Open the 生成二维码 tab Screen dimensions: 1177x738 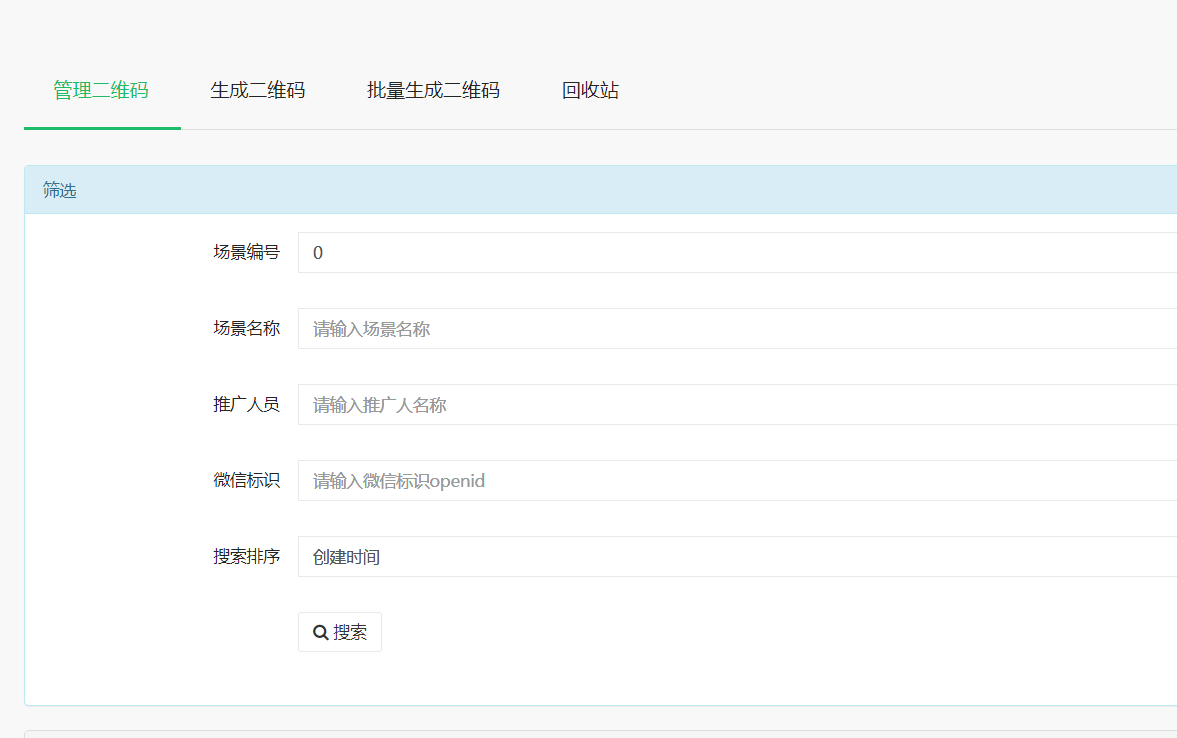click(x=258, y=91)
